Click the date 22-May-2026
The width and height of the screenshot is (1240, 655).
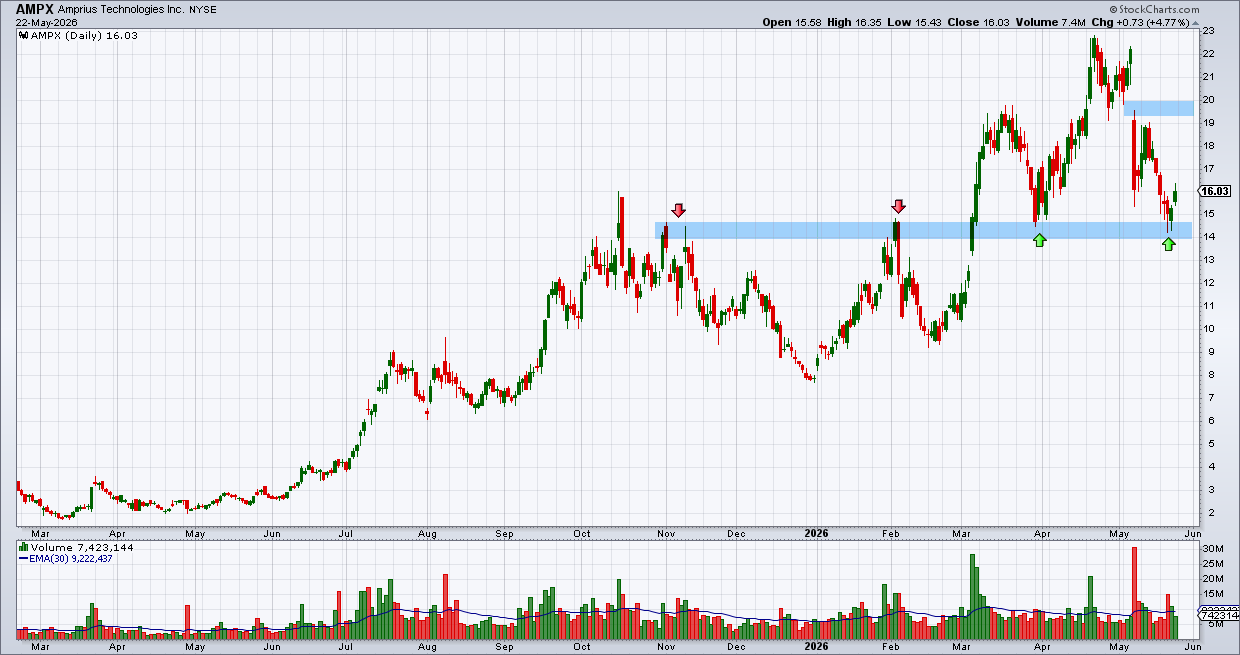click(x=47, y=22)
